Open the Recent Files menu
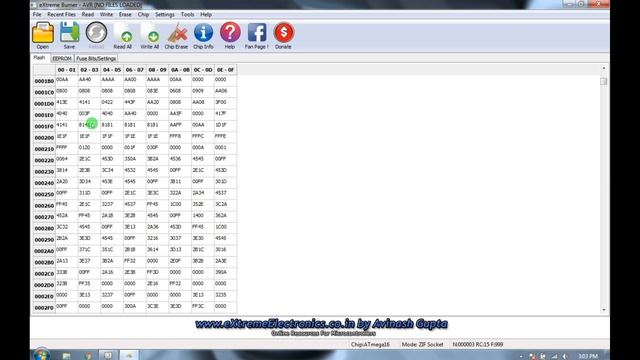This screenshot has height=360, width=640. click(61, 14)
